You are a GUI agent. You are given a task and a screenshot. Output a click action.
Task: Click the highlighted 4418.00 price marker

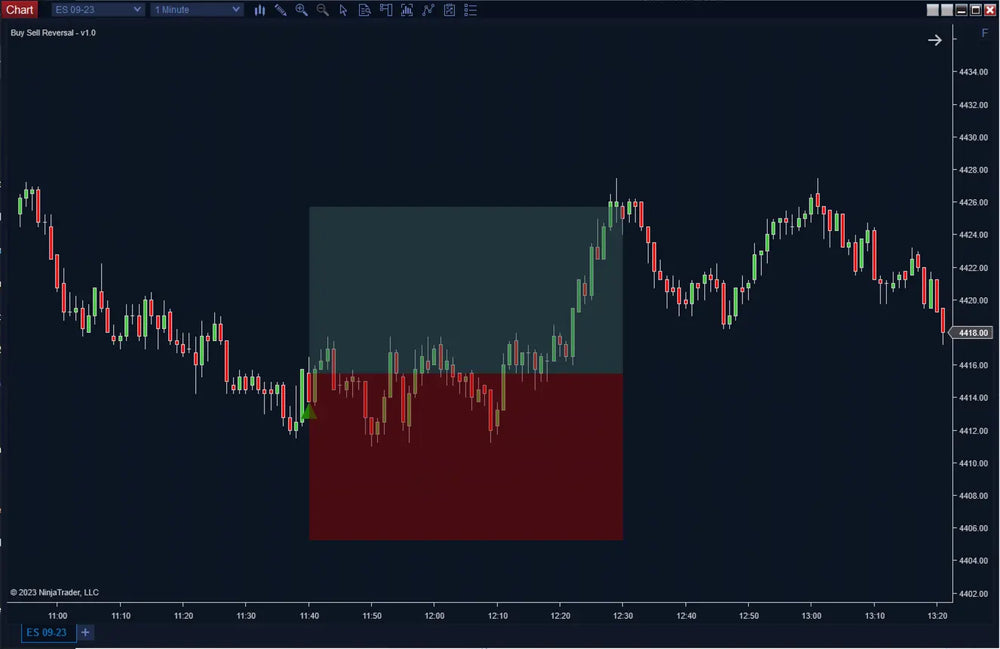pyautogui.click(x=974, y=331)
